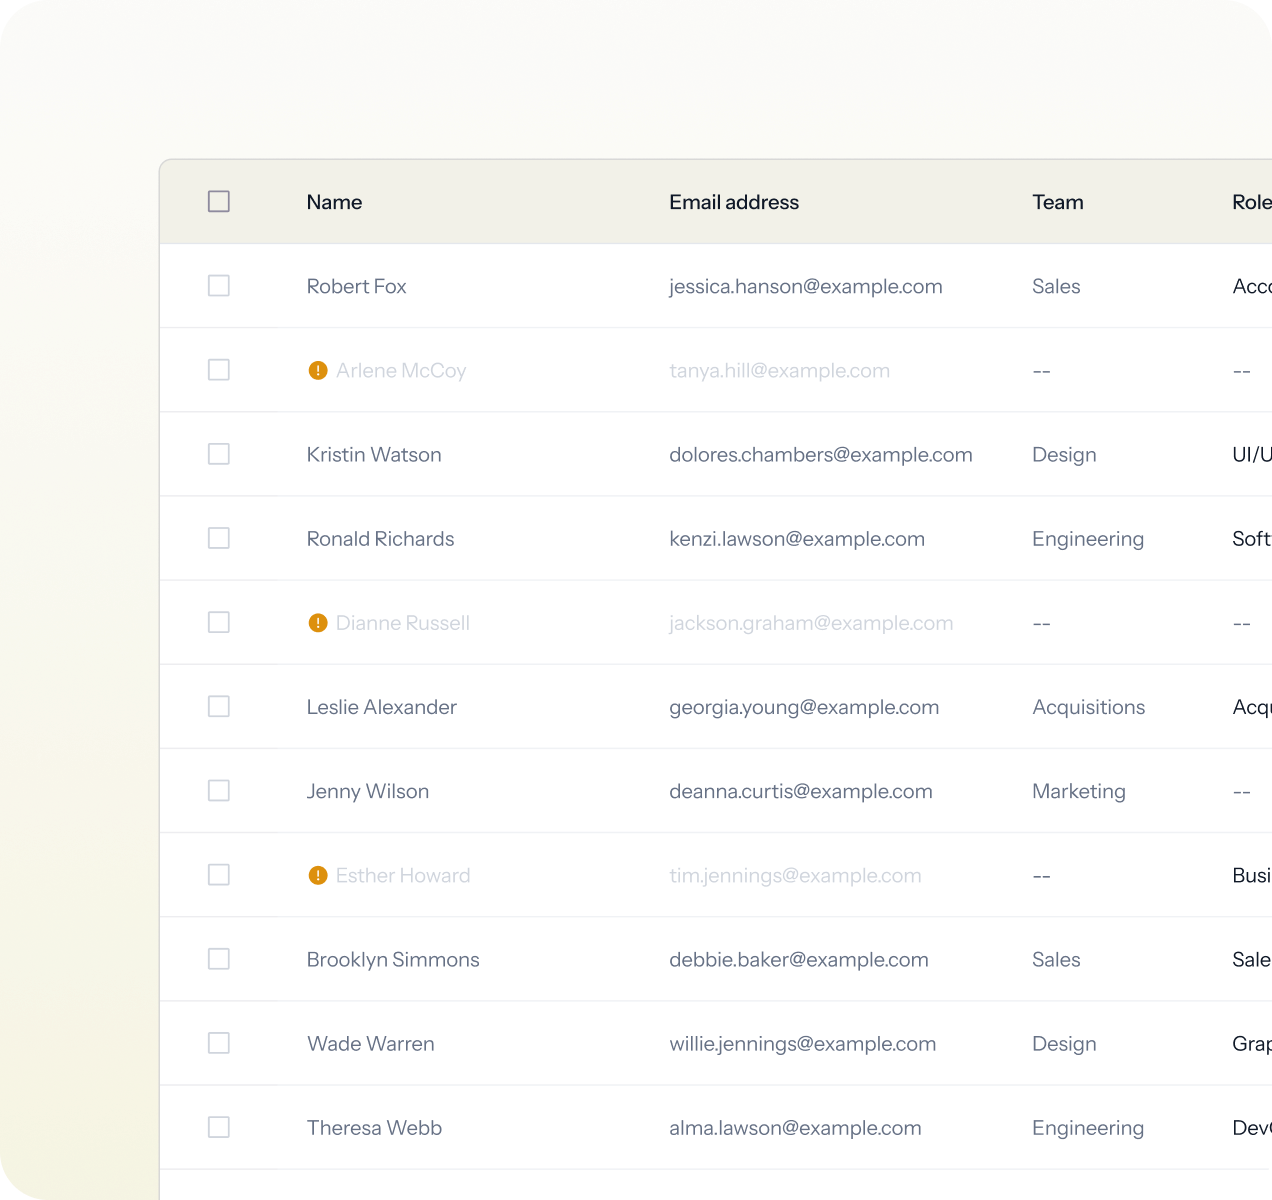Tick the Brooklyn Simmons checkbox
The width and height of the screenshot is (1272, 1200).
pos(219,959)
